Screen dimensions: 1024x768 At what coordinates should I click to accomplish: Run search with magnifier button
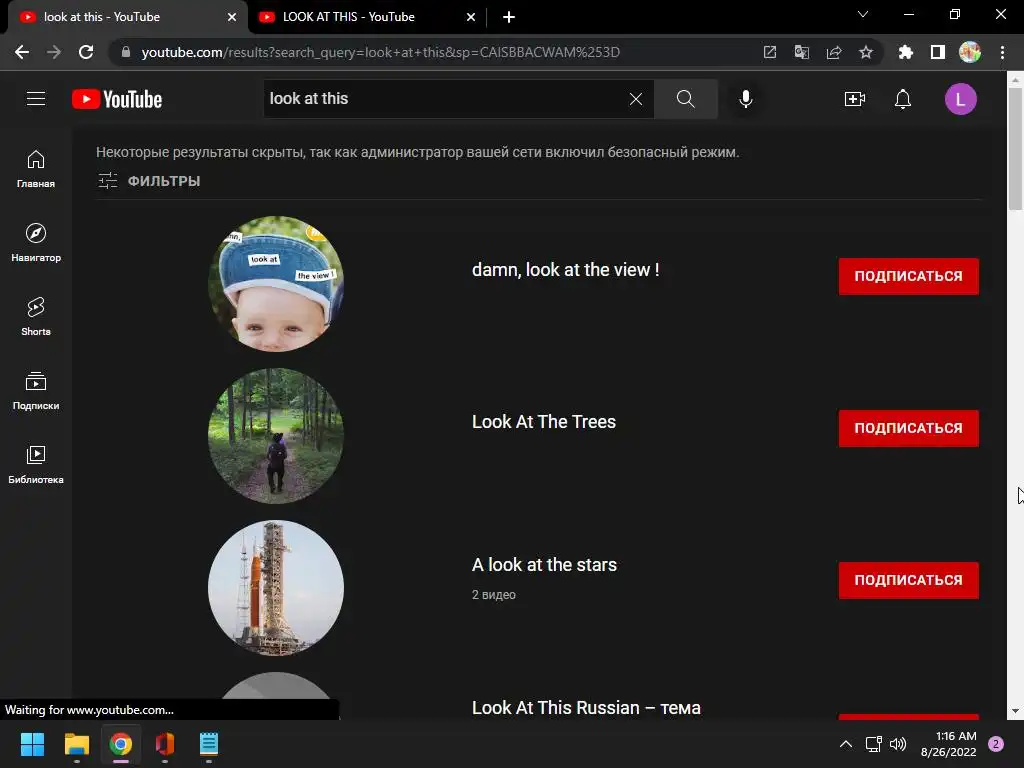point(686,99)
